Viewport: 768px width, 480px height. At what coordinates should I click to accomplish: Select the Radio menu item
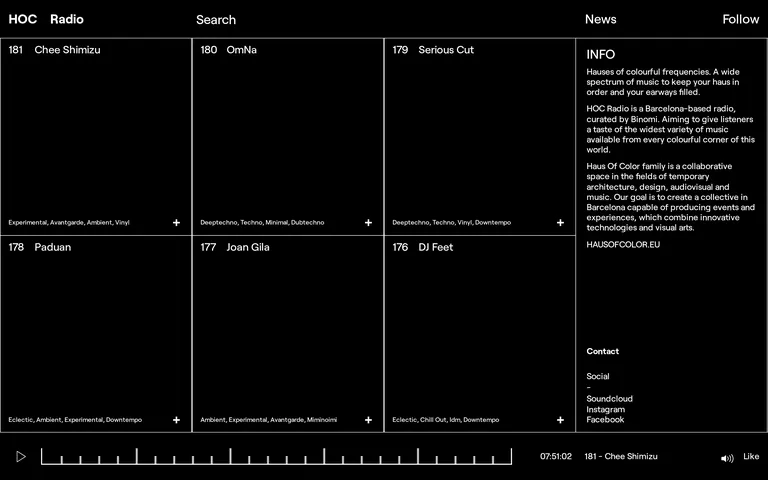click(x=67, y=20)
